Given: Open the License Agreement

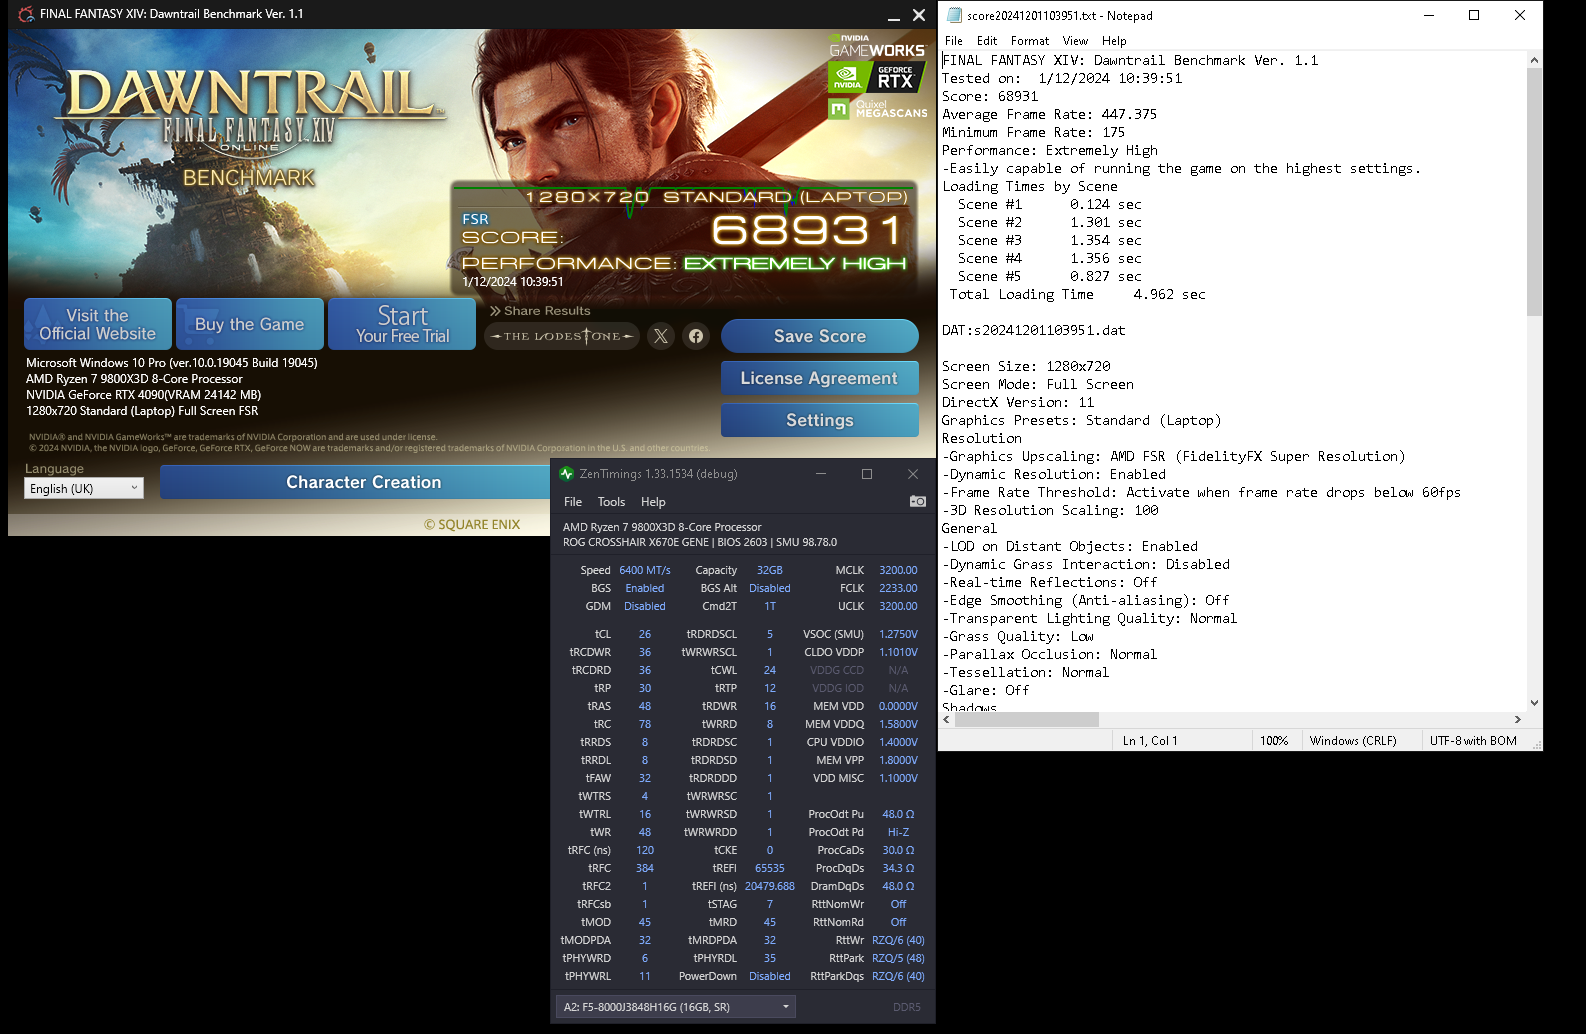Looking at the screenshot, I should pos(820,378).
